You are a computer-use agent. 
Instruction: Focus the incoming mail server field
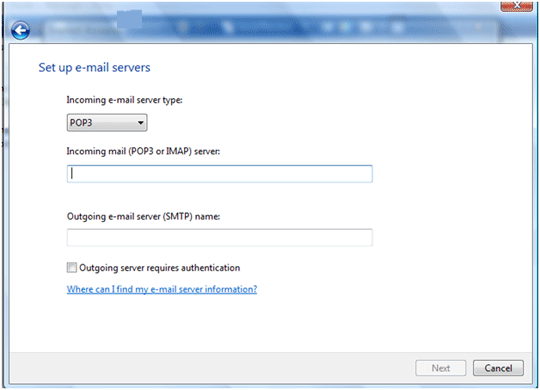click(x=220, y=174)
